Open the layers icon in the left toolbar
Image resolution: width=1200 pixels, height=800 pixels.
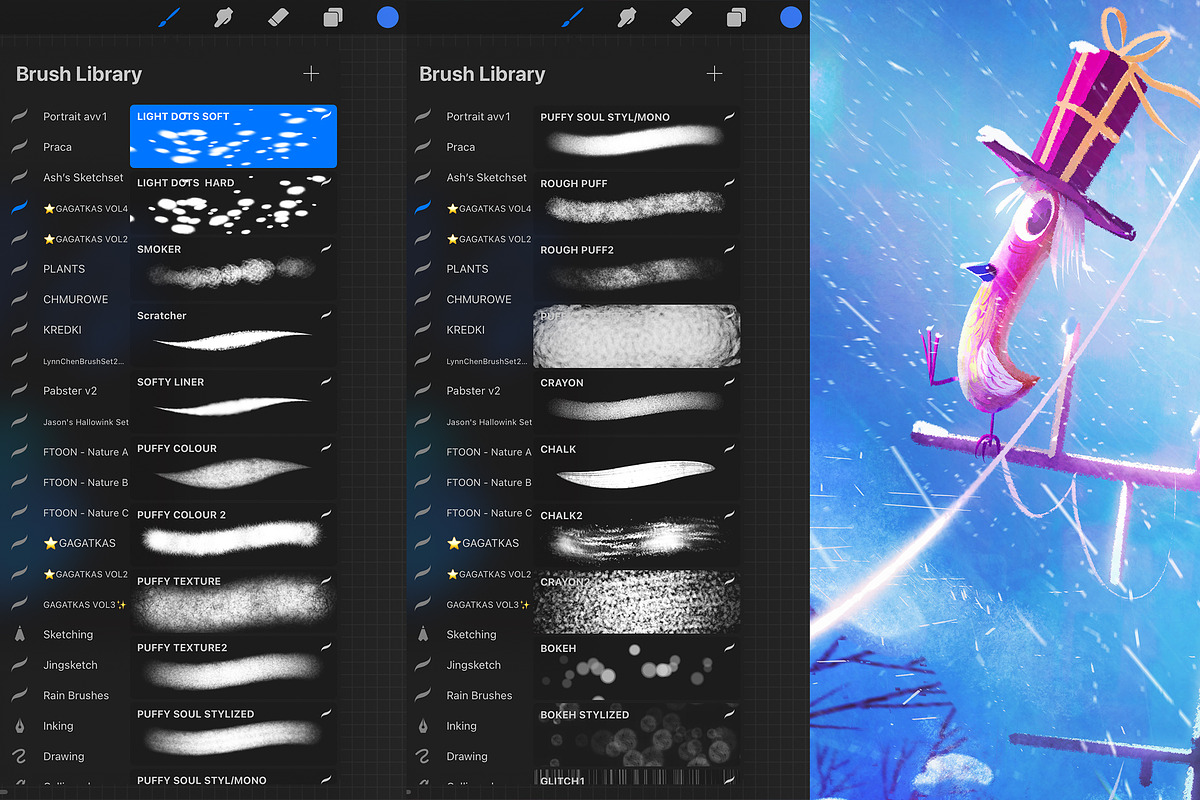point(333,17)
